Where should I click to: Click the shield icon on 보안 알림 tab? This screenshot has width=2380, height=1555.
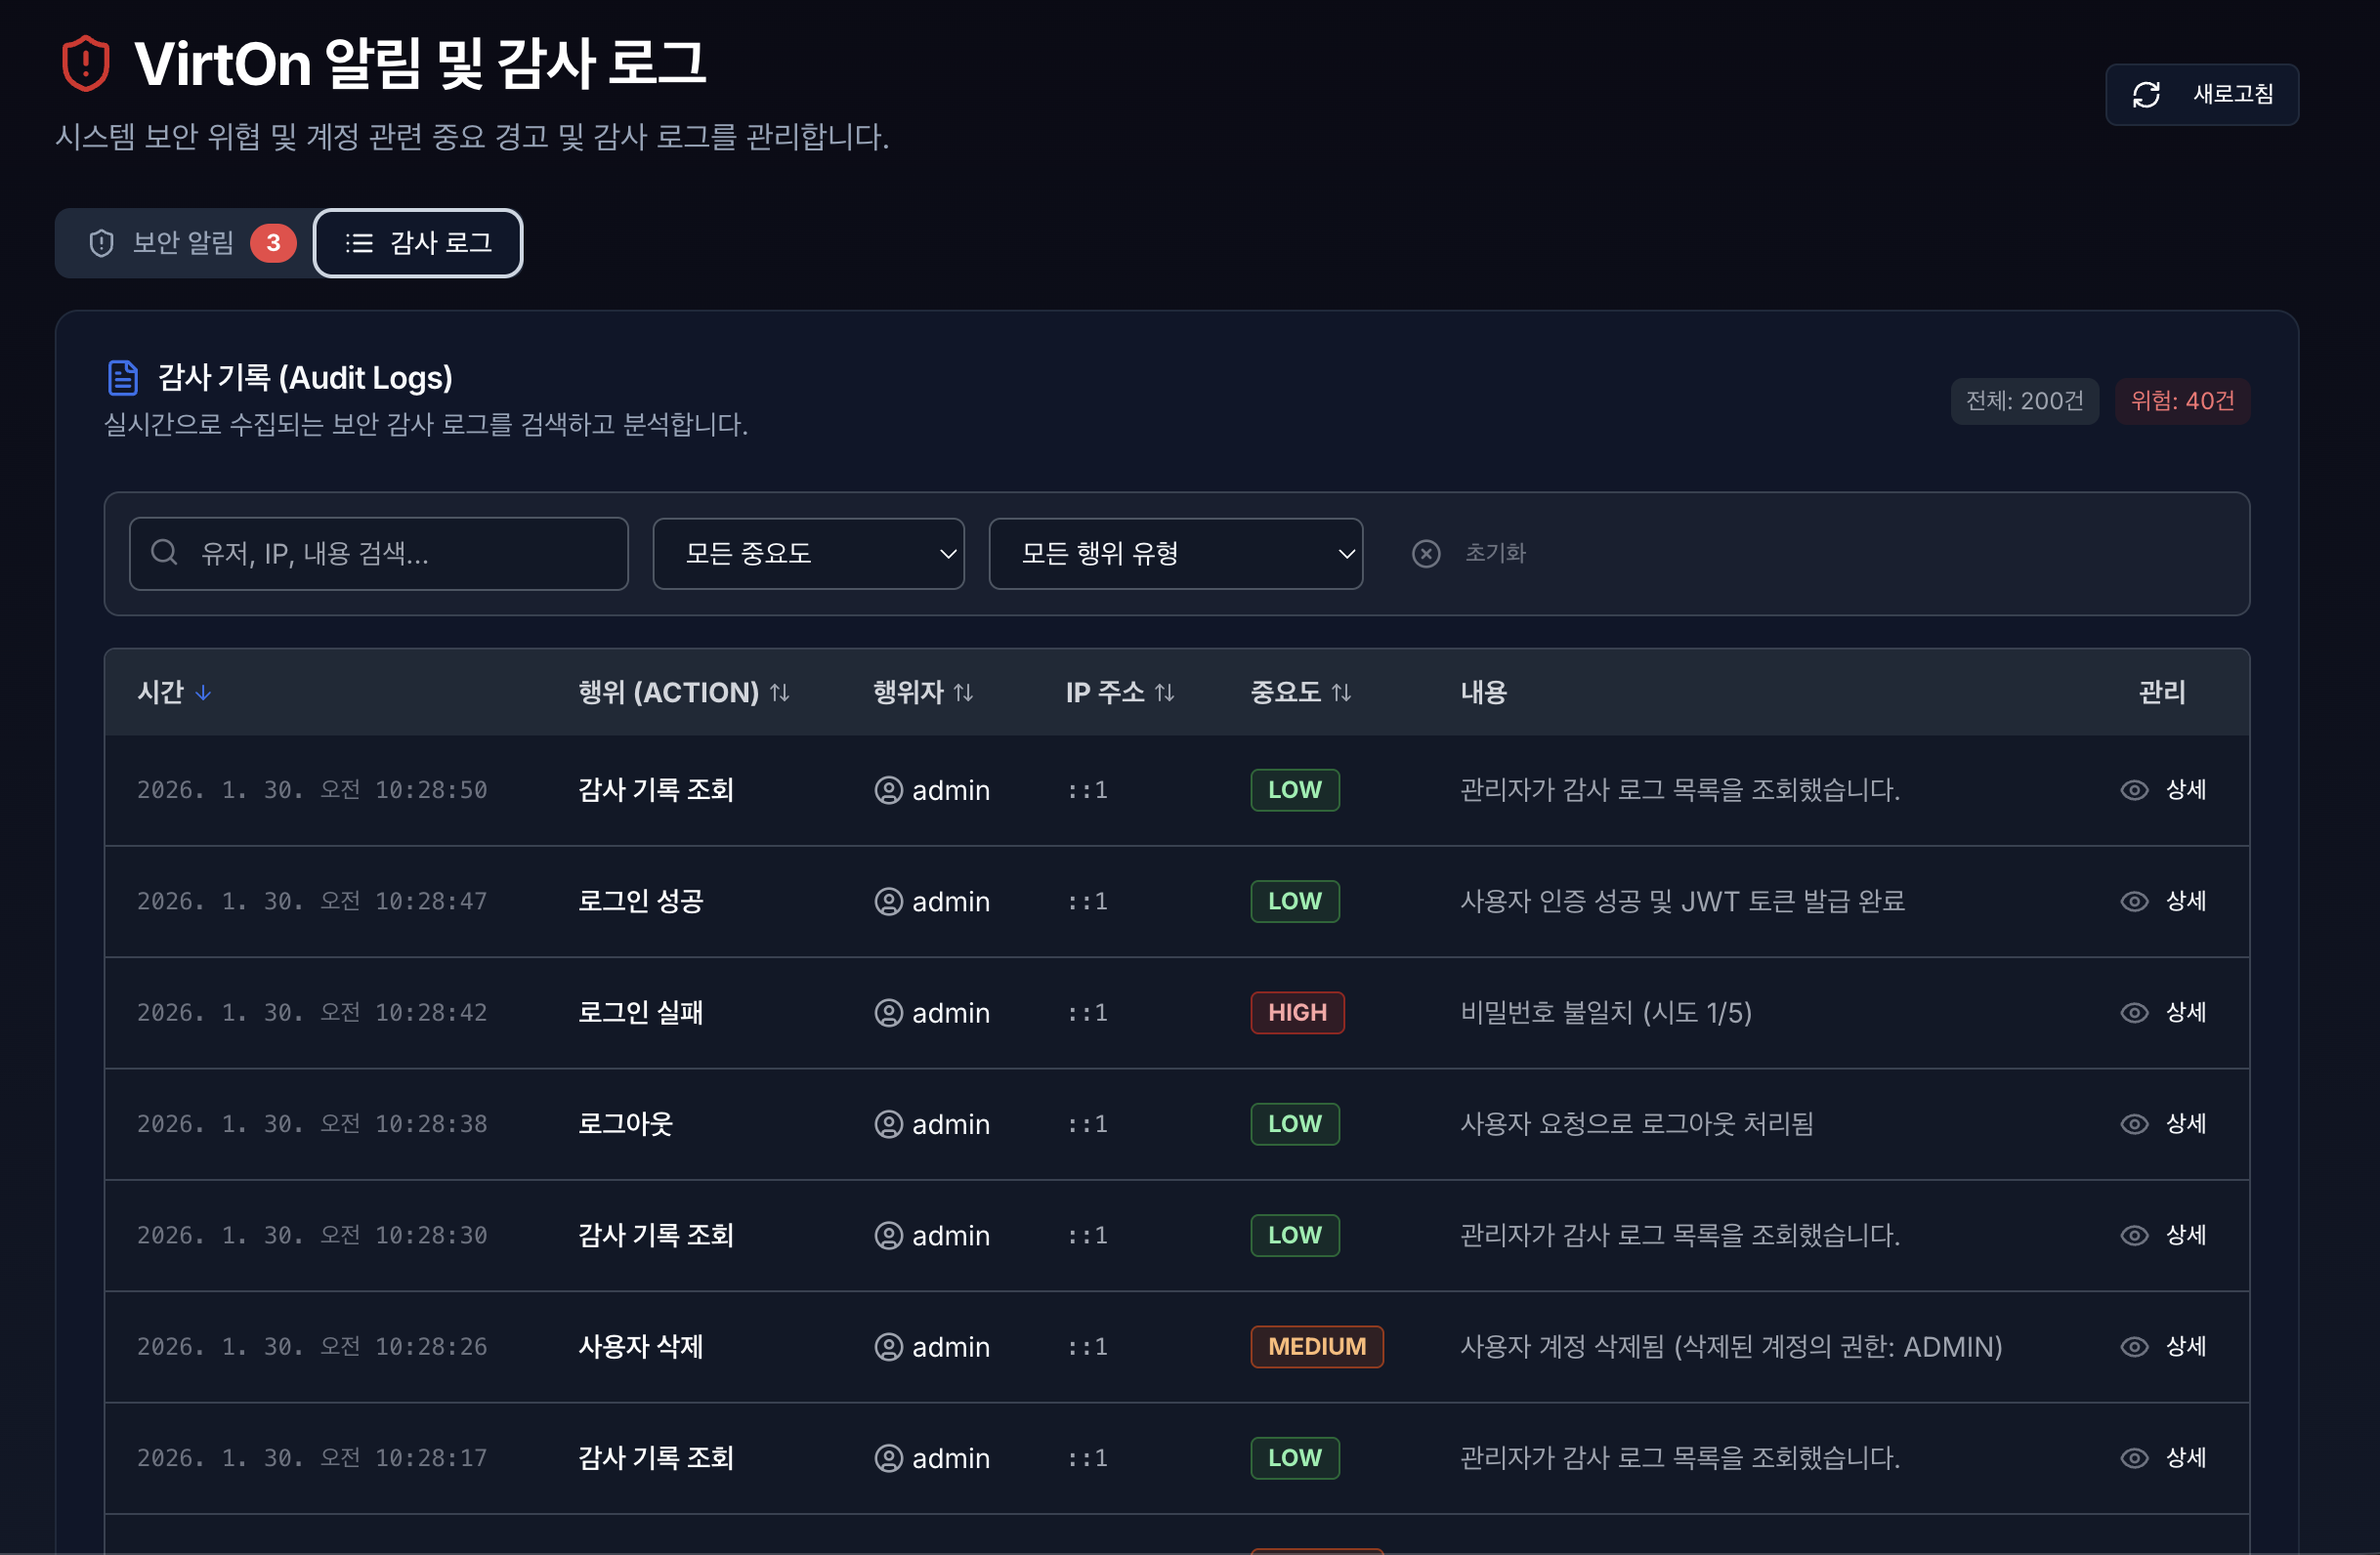(101, 242)
